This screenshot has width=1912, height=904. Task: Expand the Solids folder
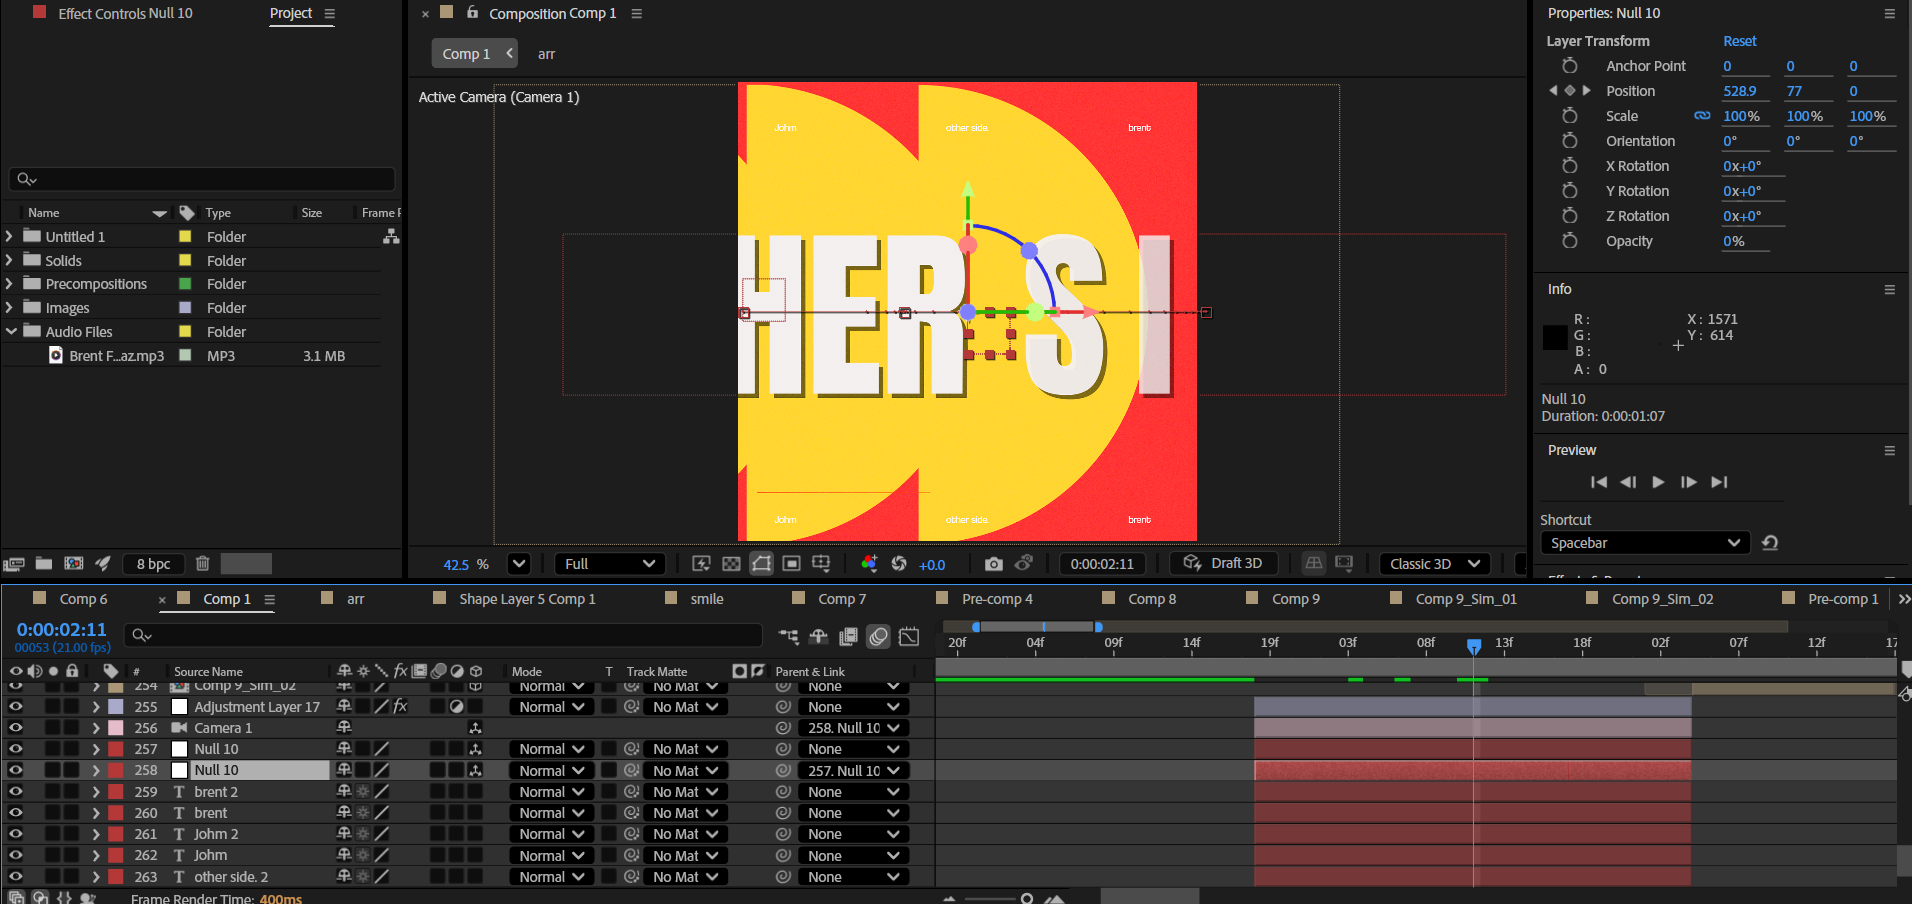point(10,261)
